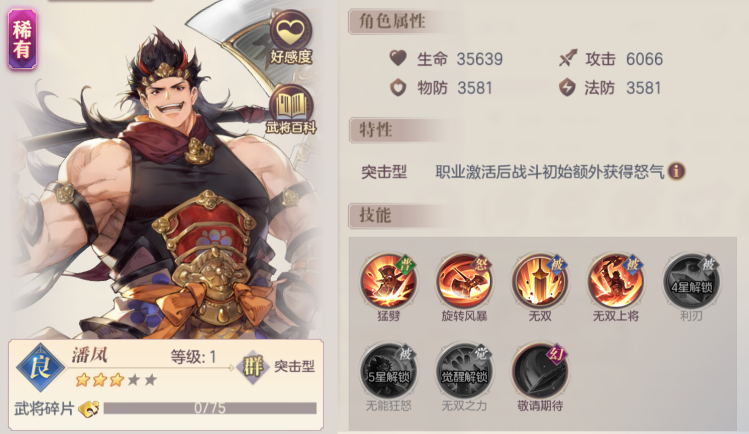The image size is (749, 434).
Task: Click the 良 quality diamond badge
Action: click(x=41, y=367)
